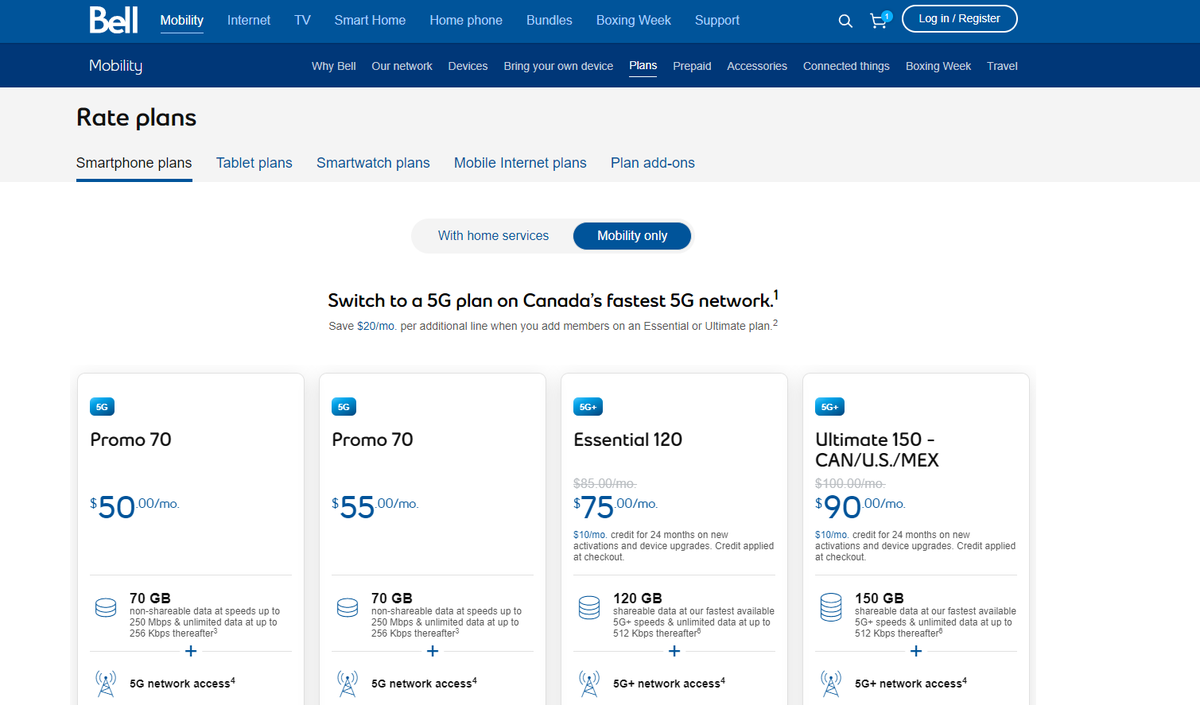This screenshot has width=1200, height=705.
Task: Click the data stack icon beside 120 GB
Action: tap(589, 607)
